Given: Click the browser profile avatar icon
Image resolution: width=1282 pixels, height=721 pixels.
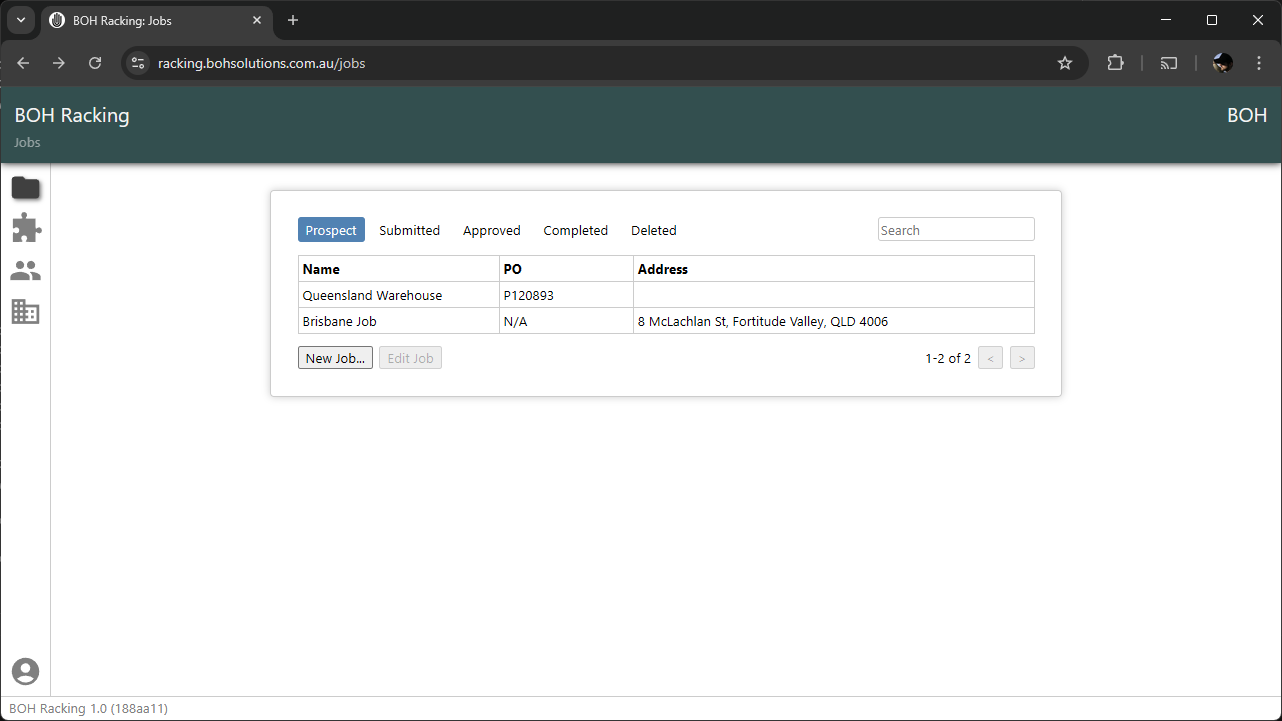Looking at the screenshot, I should (1221, 62).
